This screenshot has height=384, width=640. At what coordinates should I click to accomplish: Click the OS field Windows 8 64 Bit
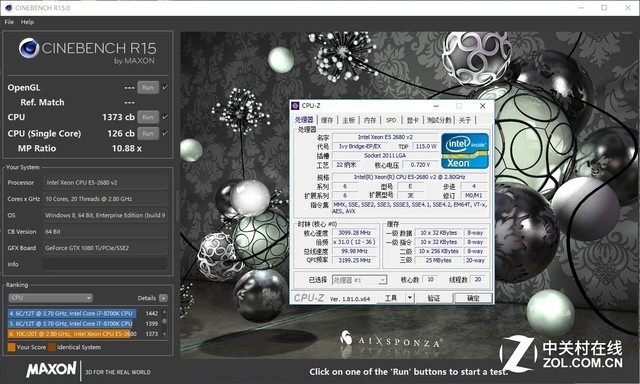pos(105,215)
